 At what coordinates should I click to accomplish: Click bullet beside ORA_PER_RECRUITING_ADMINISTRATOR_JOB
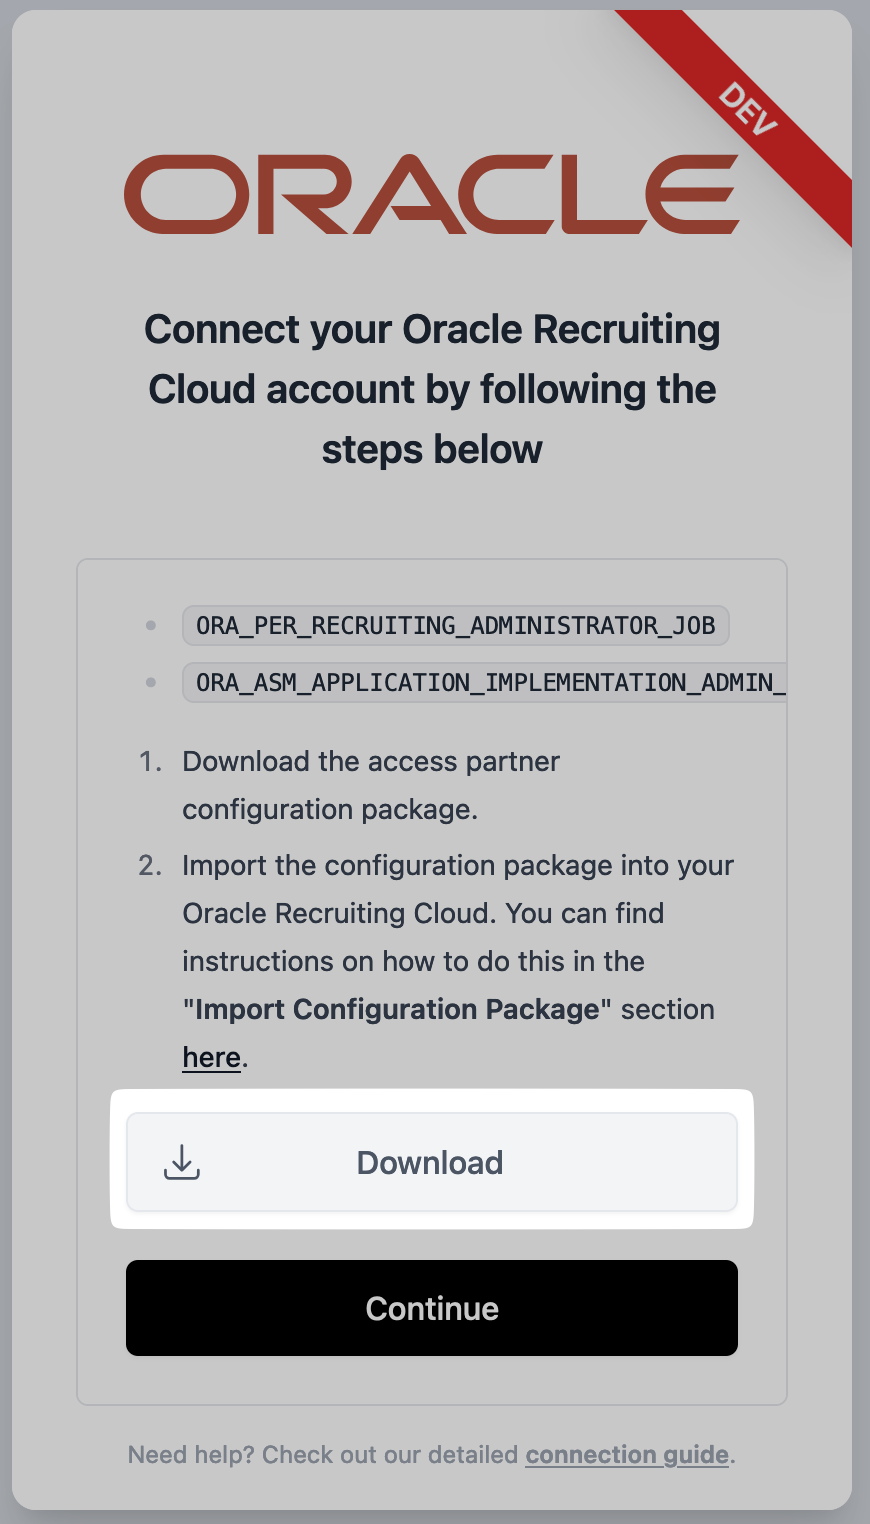tap(151, 626)
